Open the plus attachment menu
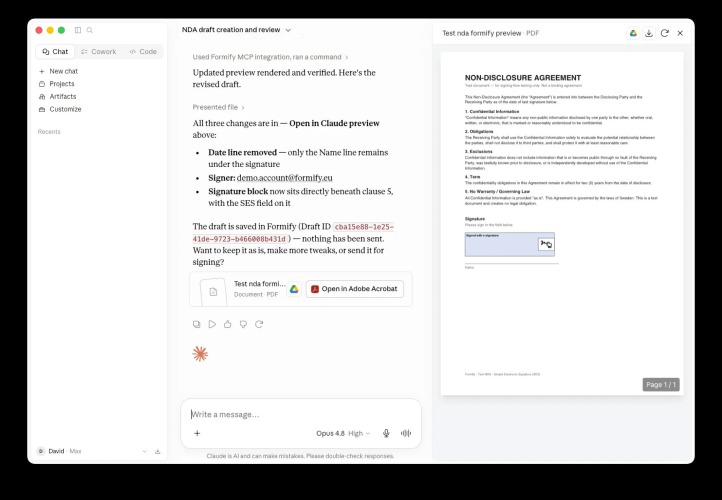Viewport: 722px width, 500px height. coord(197,433)
